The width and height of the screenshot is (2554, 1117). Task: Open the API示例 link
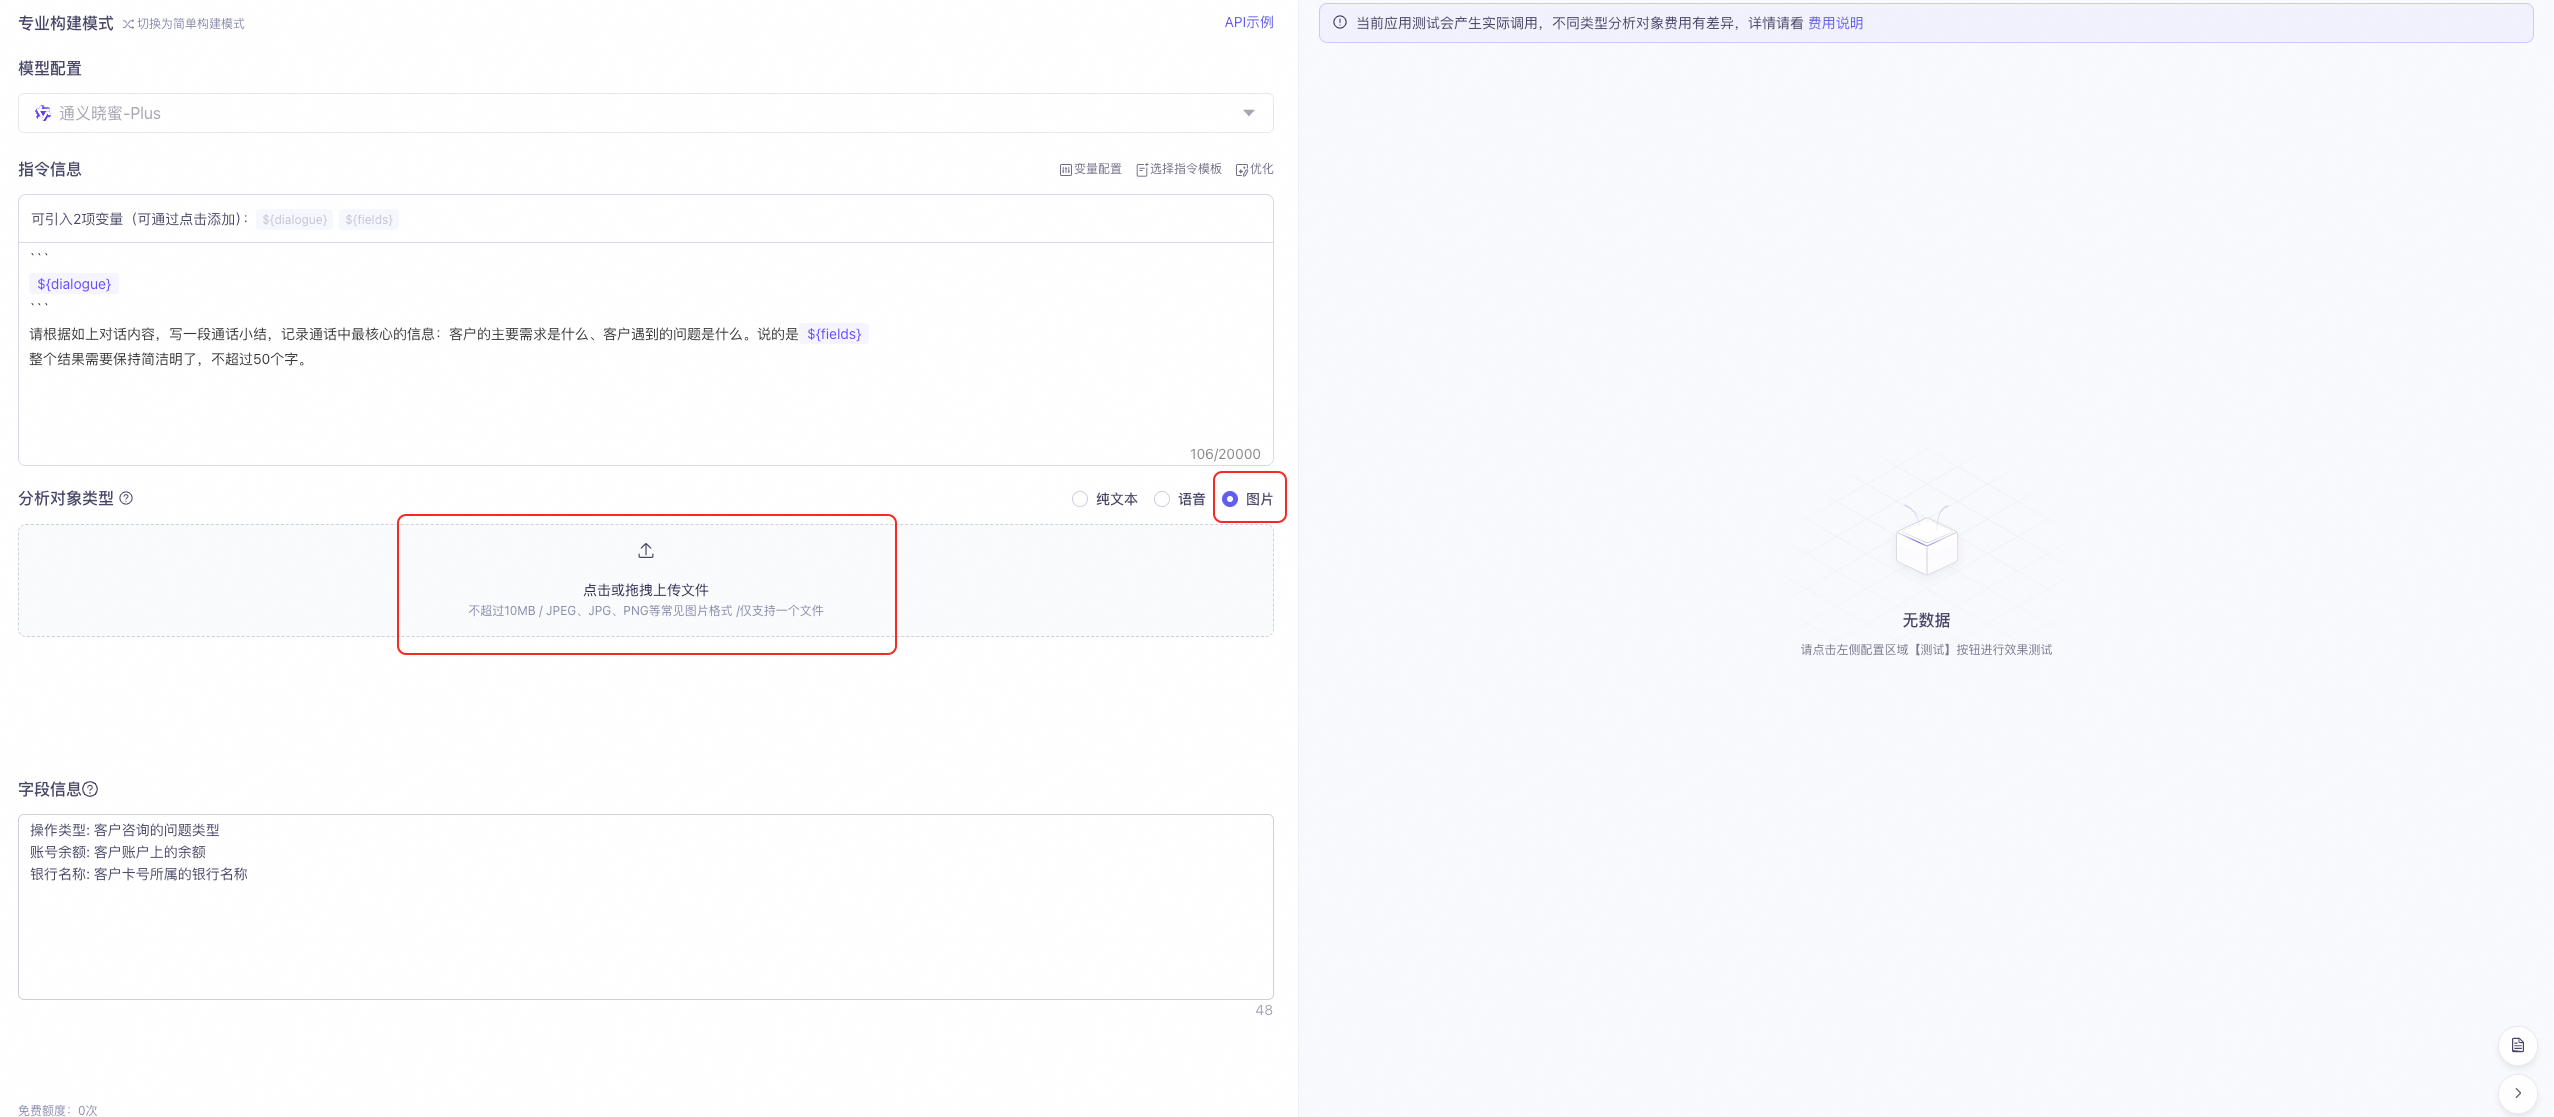coord(1249,22)
